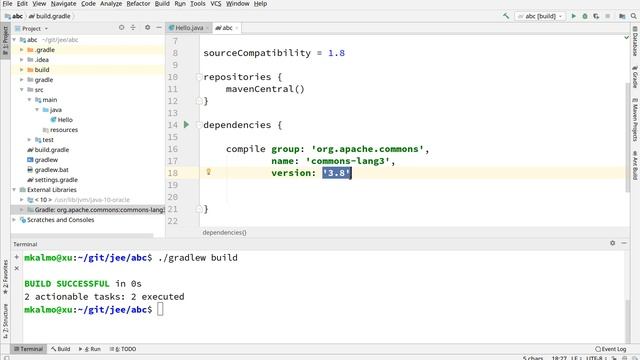Select settings.gradle in project tree
The image size is (640, 360).
coord(52,180)
